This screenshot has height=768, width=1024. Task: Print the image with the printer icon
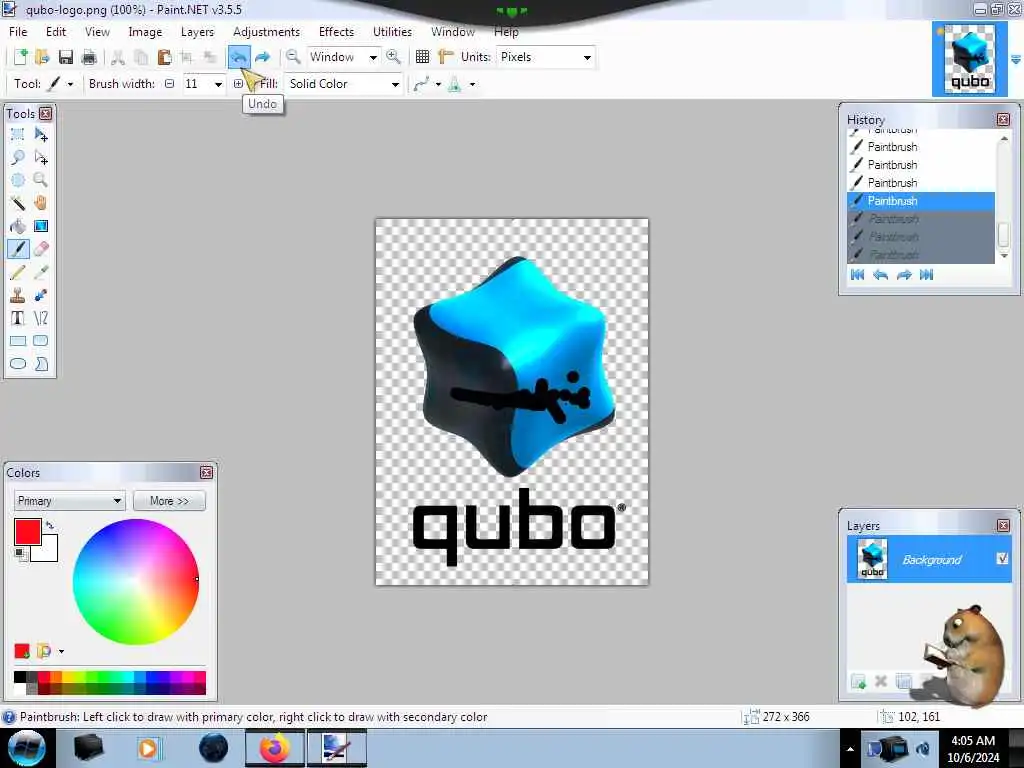coord(89,57)
